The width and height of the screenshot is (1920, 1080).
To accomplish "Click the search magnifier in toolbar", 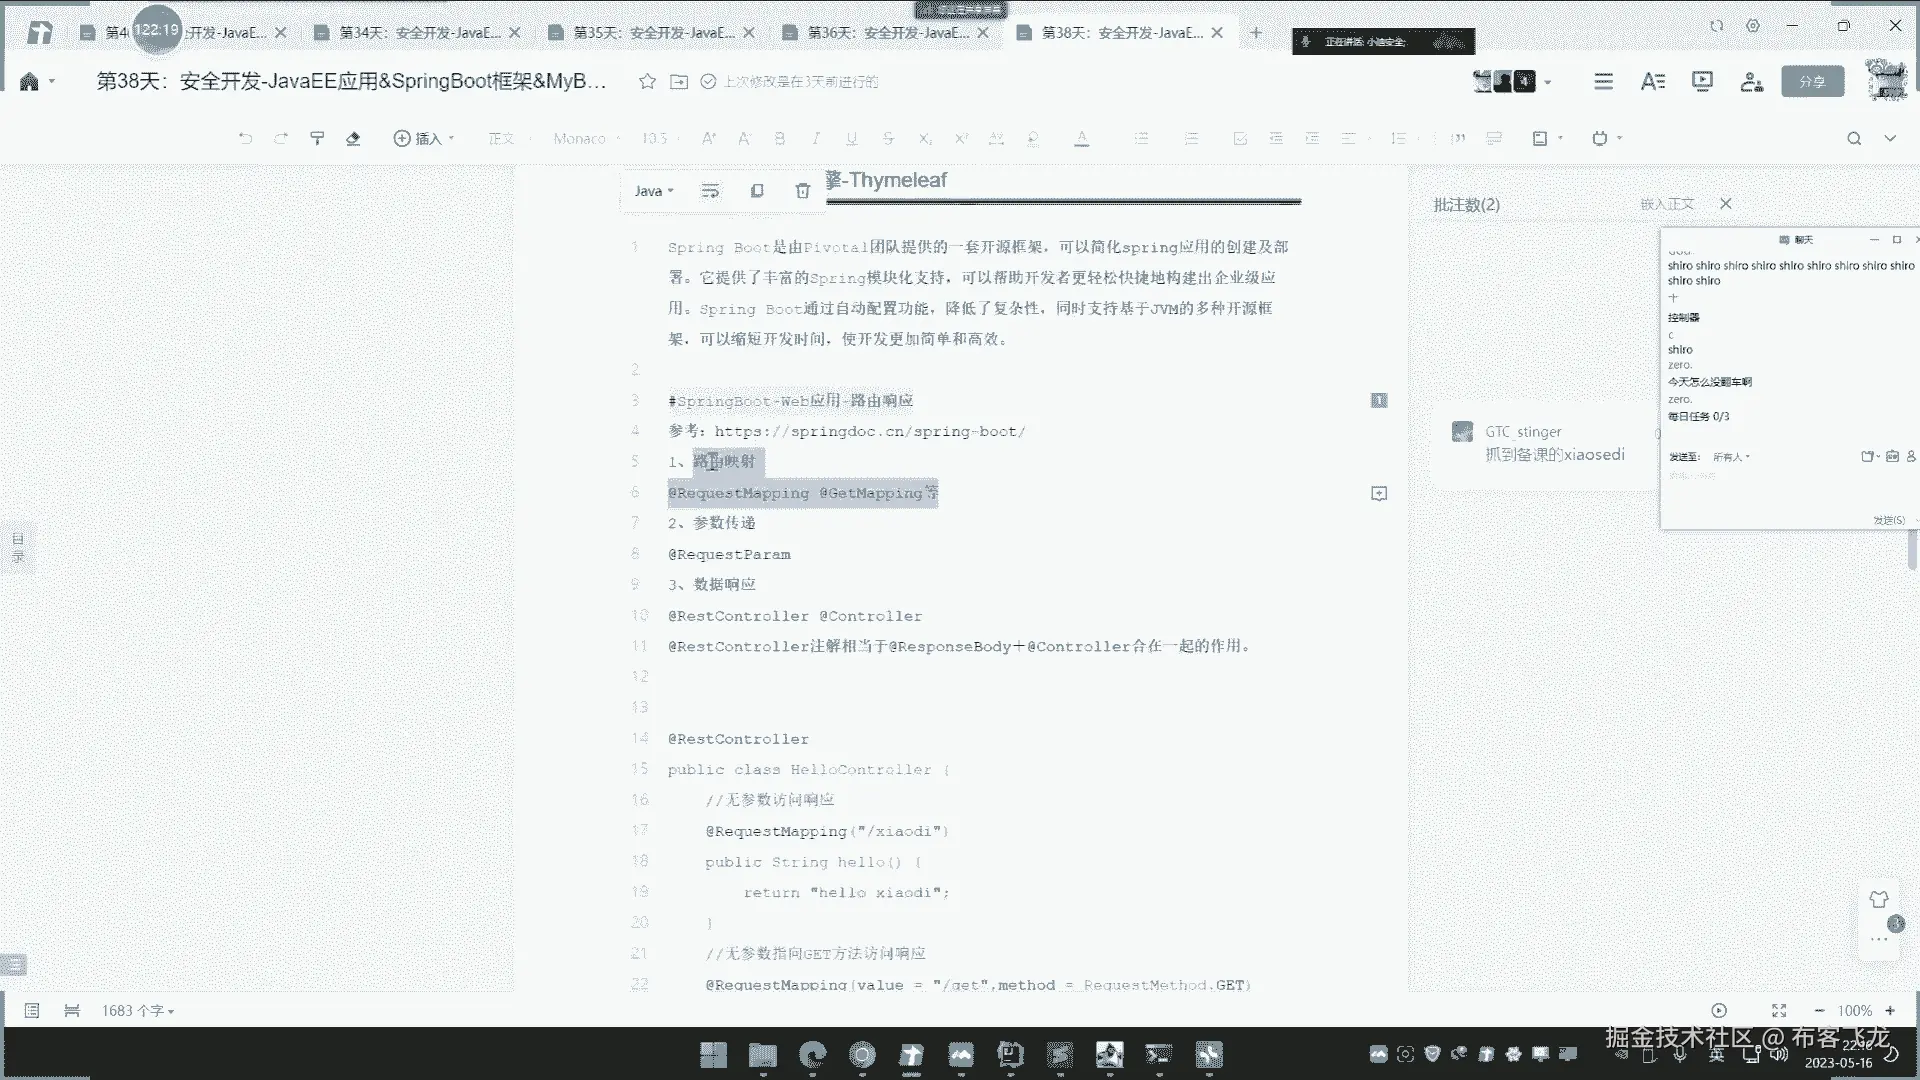I will [x=1853, y=138].
